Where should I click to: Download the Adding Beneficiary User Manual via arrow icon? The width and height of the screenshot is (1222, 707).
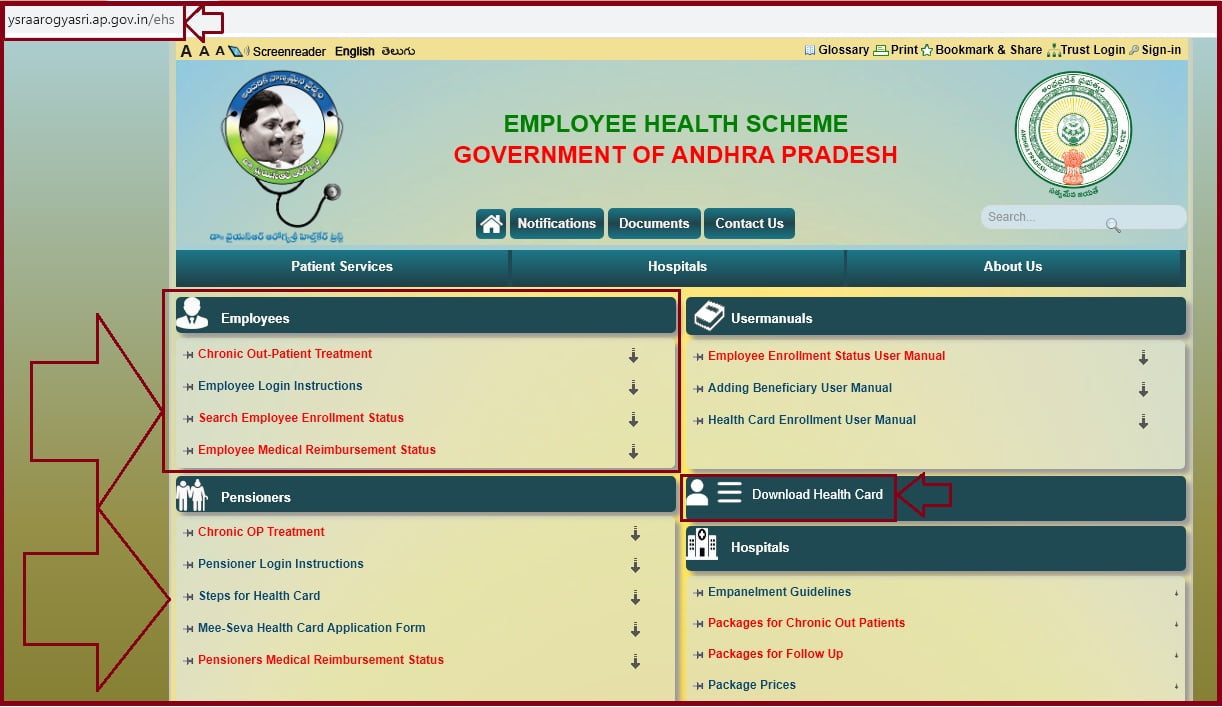click(1143, 391)
